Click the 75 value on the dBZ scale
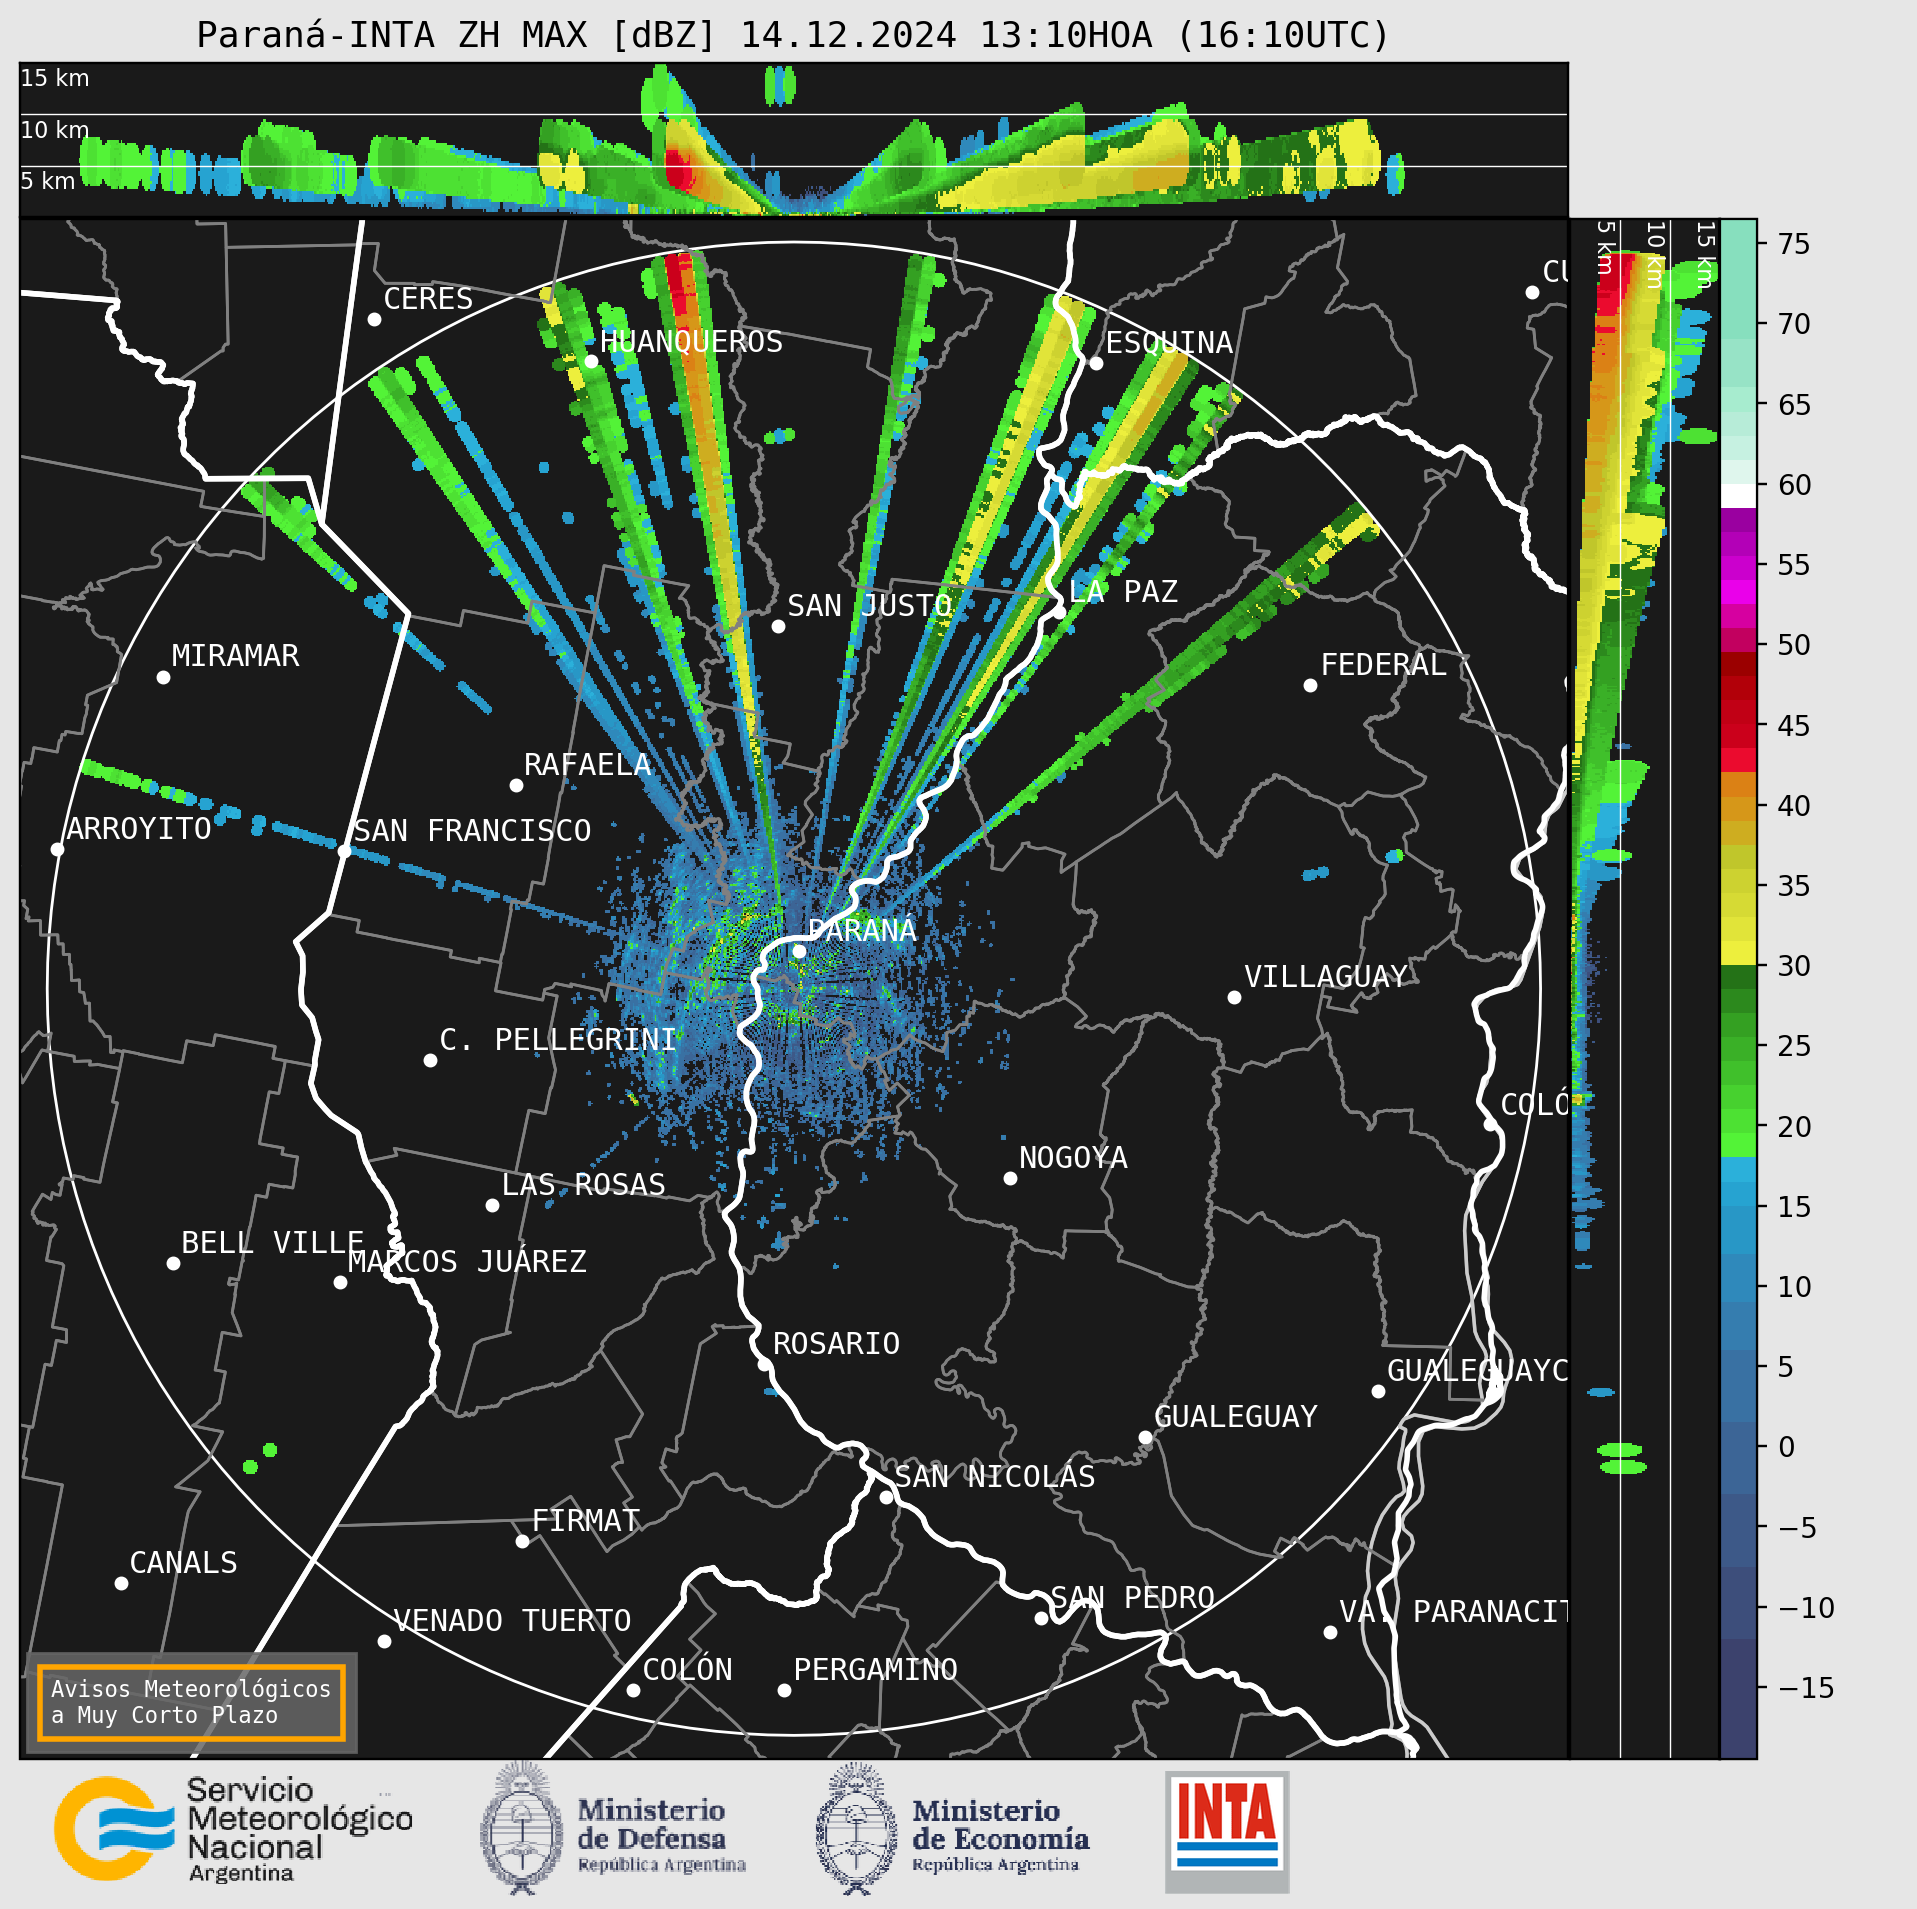This screenshot has width=1917, height=1909. click(x=1794, y=243)
